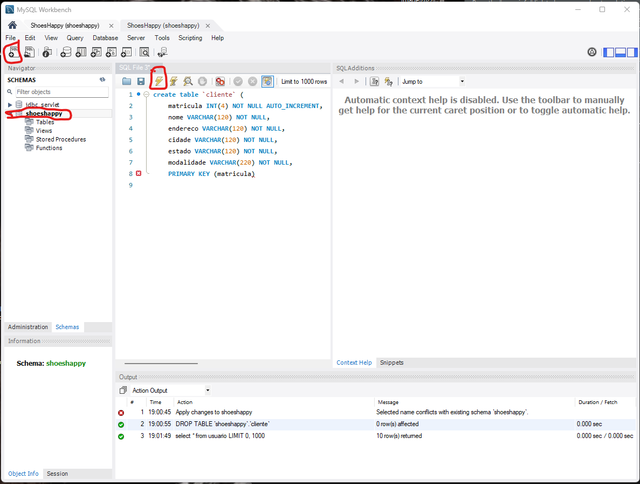Open the Scripting menu
Screen dimensions: 640x484
[x=190, y=38]
